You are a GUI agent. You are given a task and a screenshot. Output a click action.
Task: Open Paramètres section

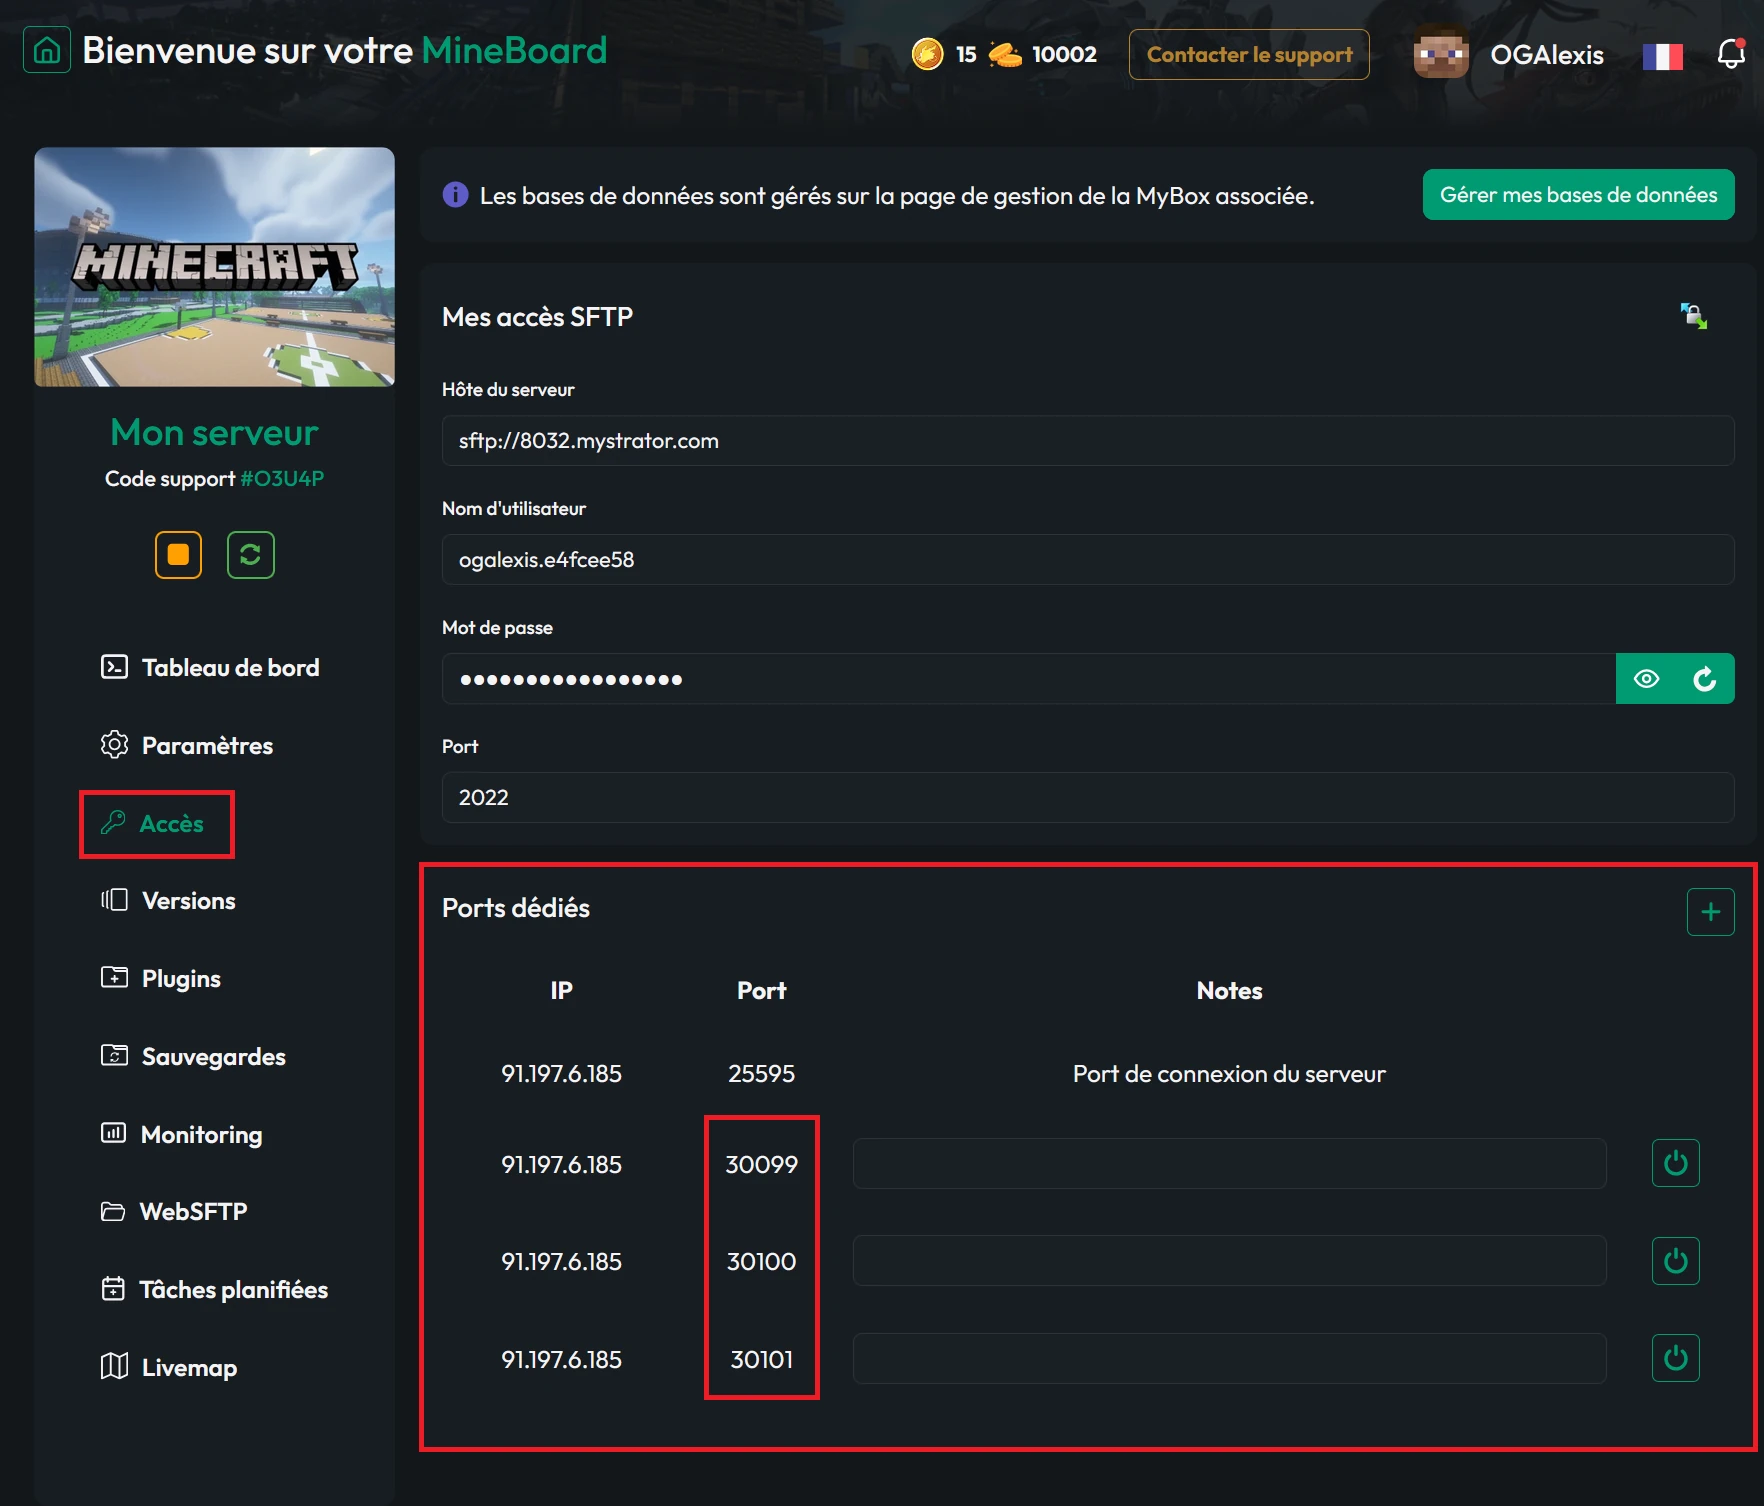187,745
